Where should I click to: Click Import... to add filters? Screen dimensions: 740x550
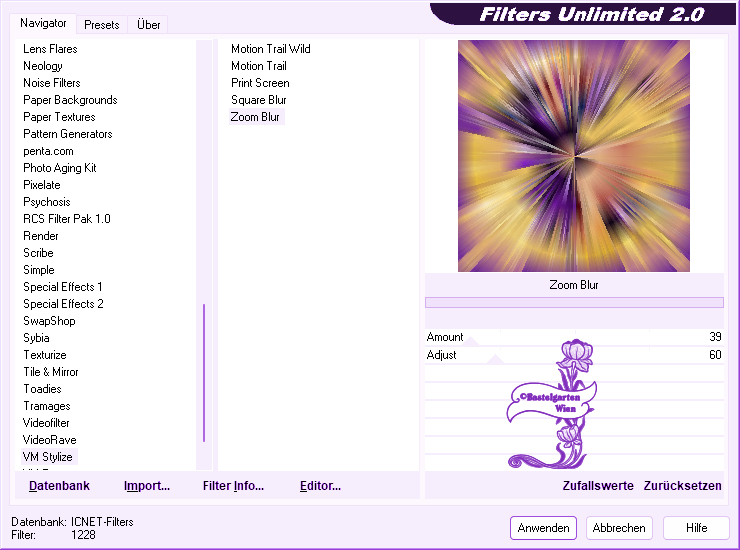pyautogui.click(x=147, y=486)
